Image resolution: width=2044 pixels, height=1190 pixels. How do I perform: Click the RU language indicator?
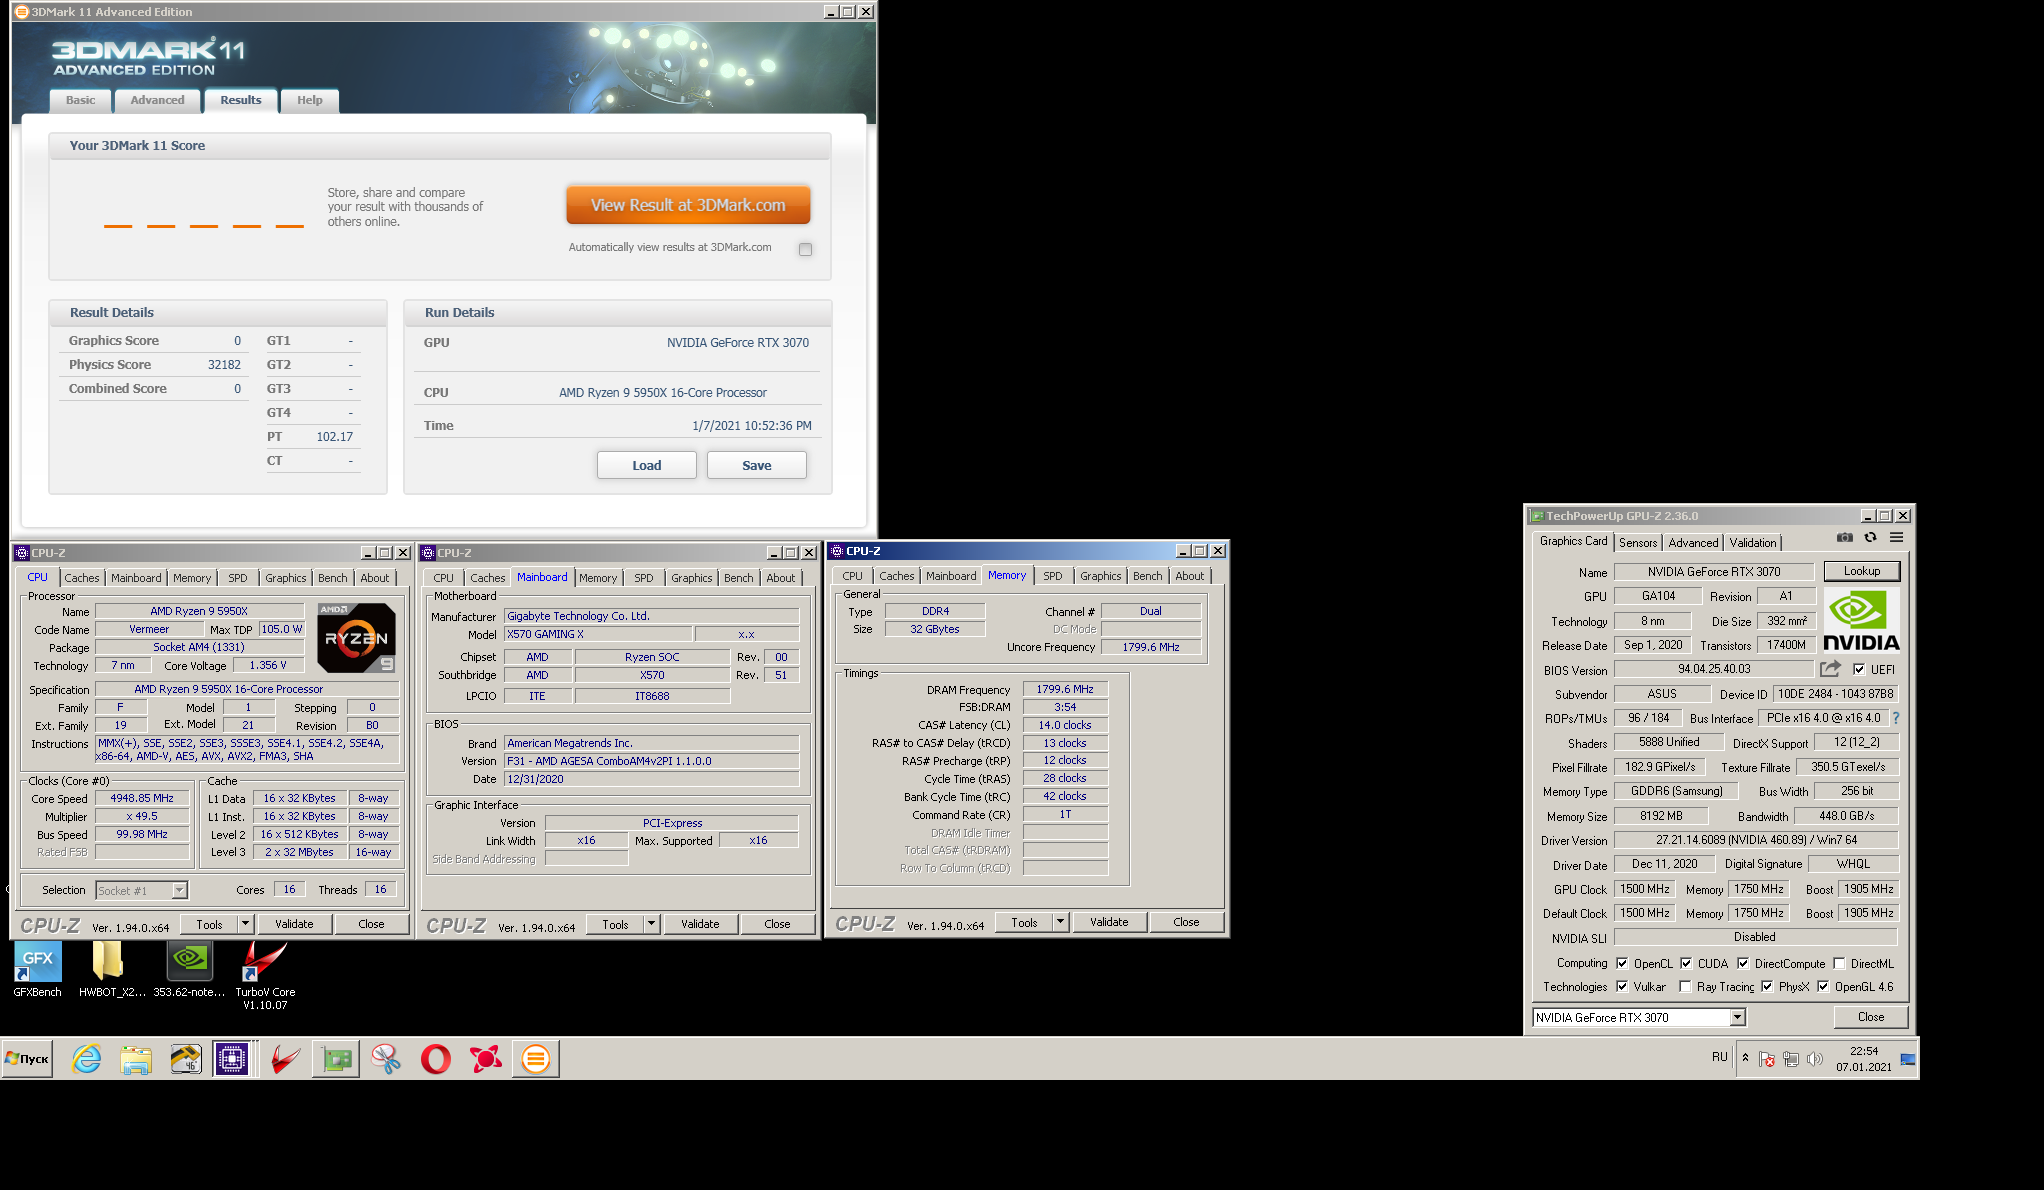pyautogui.click(x=1720, y=1057)
